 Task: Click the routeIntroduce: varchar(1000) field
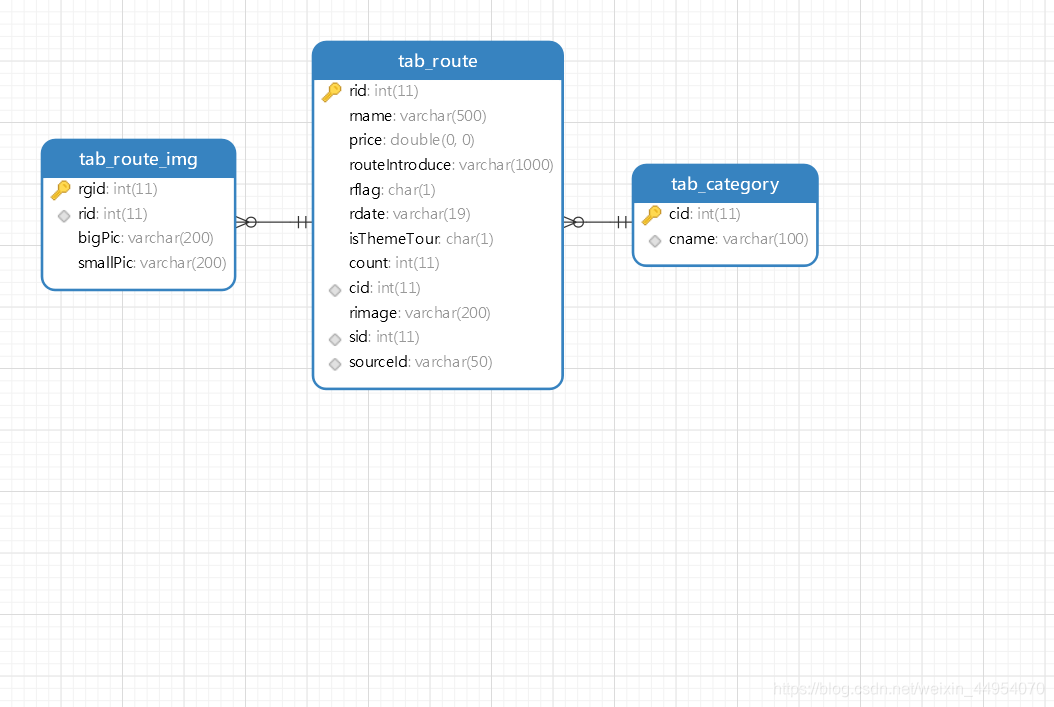(x=451, y=165)
